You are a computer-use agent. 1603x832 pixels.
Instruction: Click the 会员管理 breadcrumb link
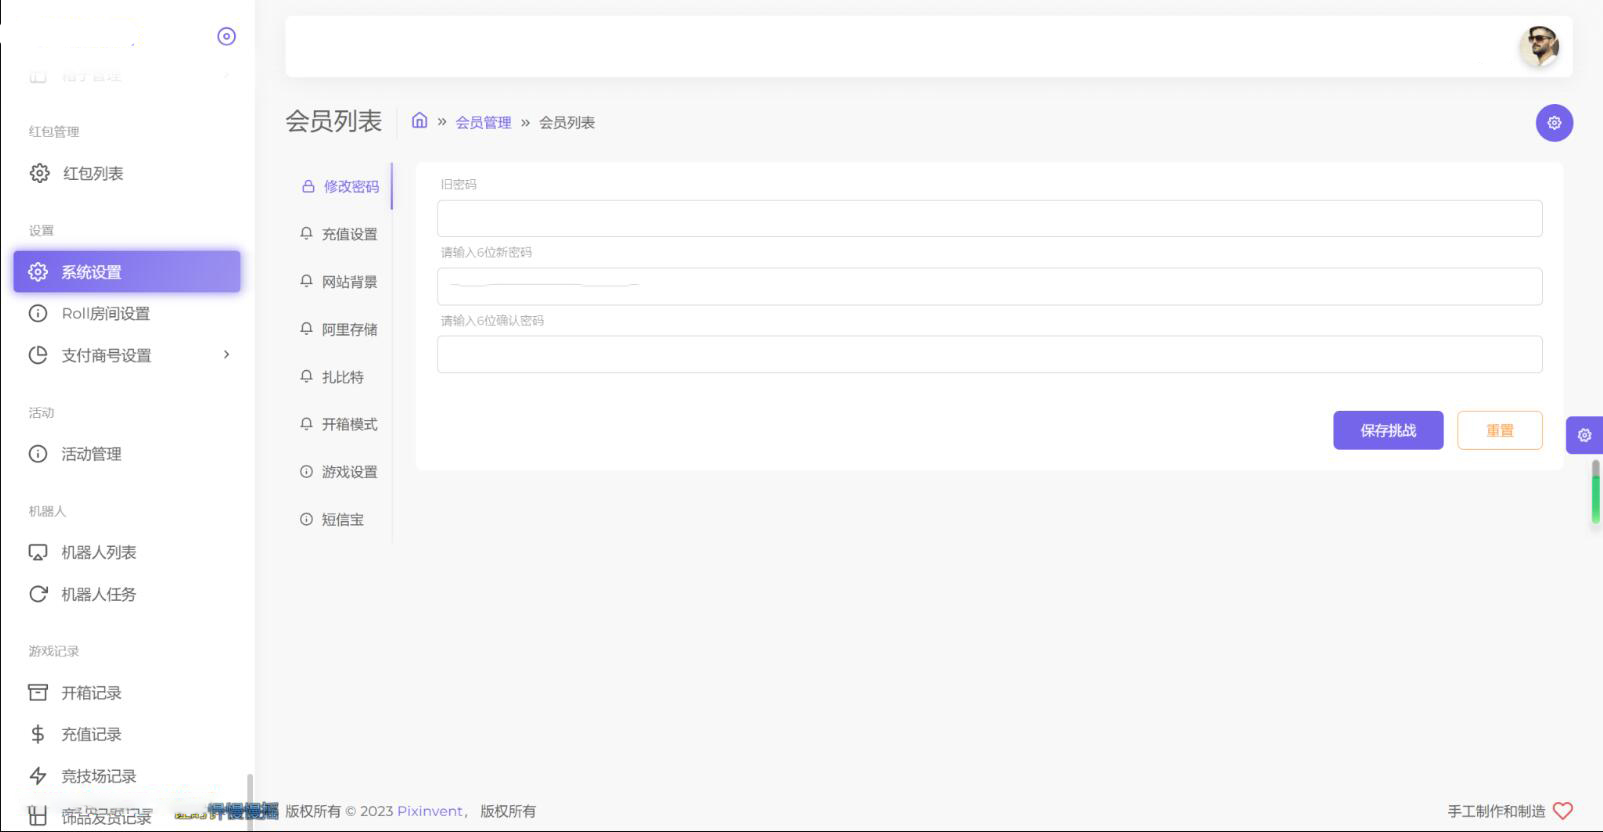483,122
